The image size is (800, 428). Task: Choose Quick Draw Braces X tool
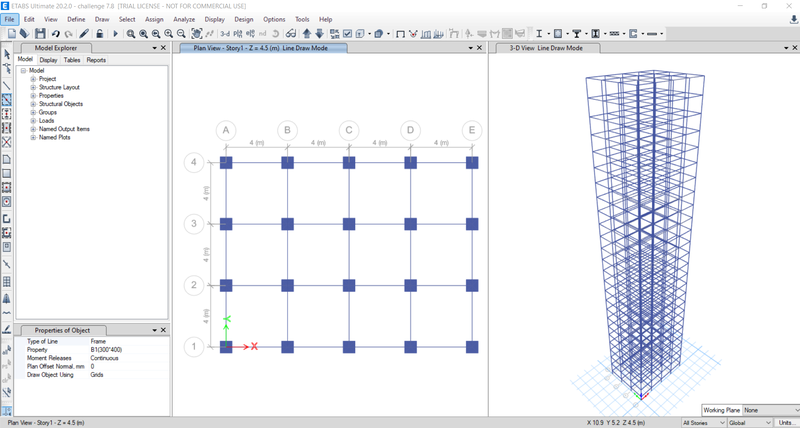(7, 142)
